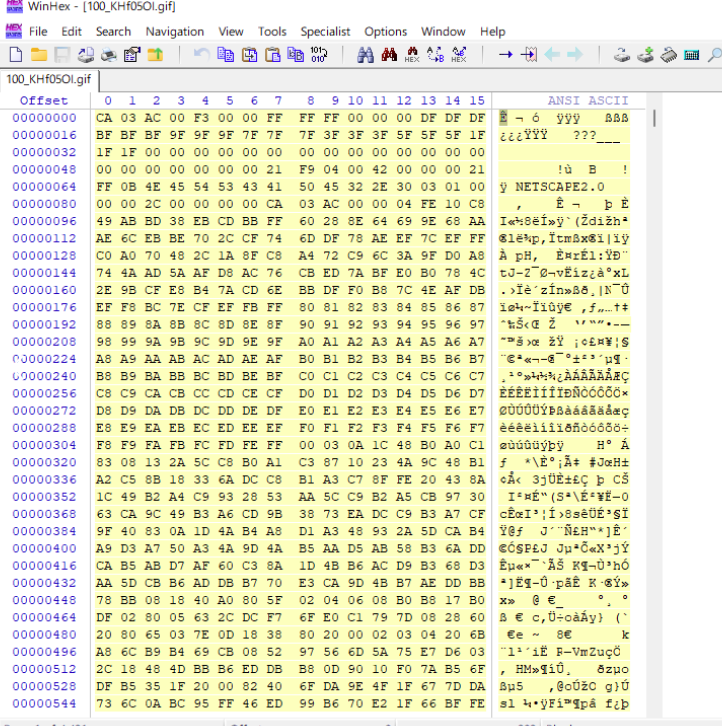Click the Go To Offset arrow icon
The width and height of the screenshot is (722, 726).
[x=505, y=54]
